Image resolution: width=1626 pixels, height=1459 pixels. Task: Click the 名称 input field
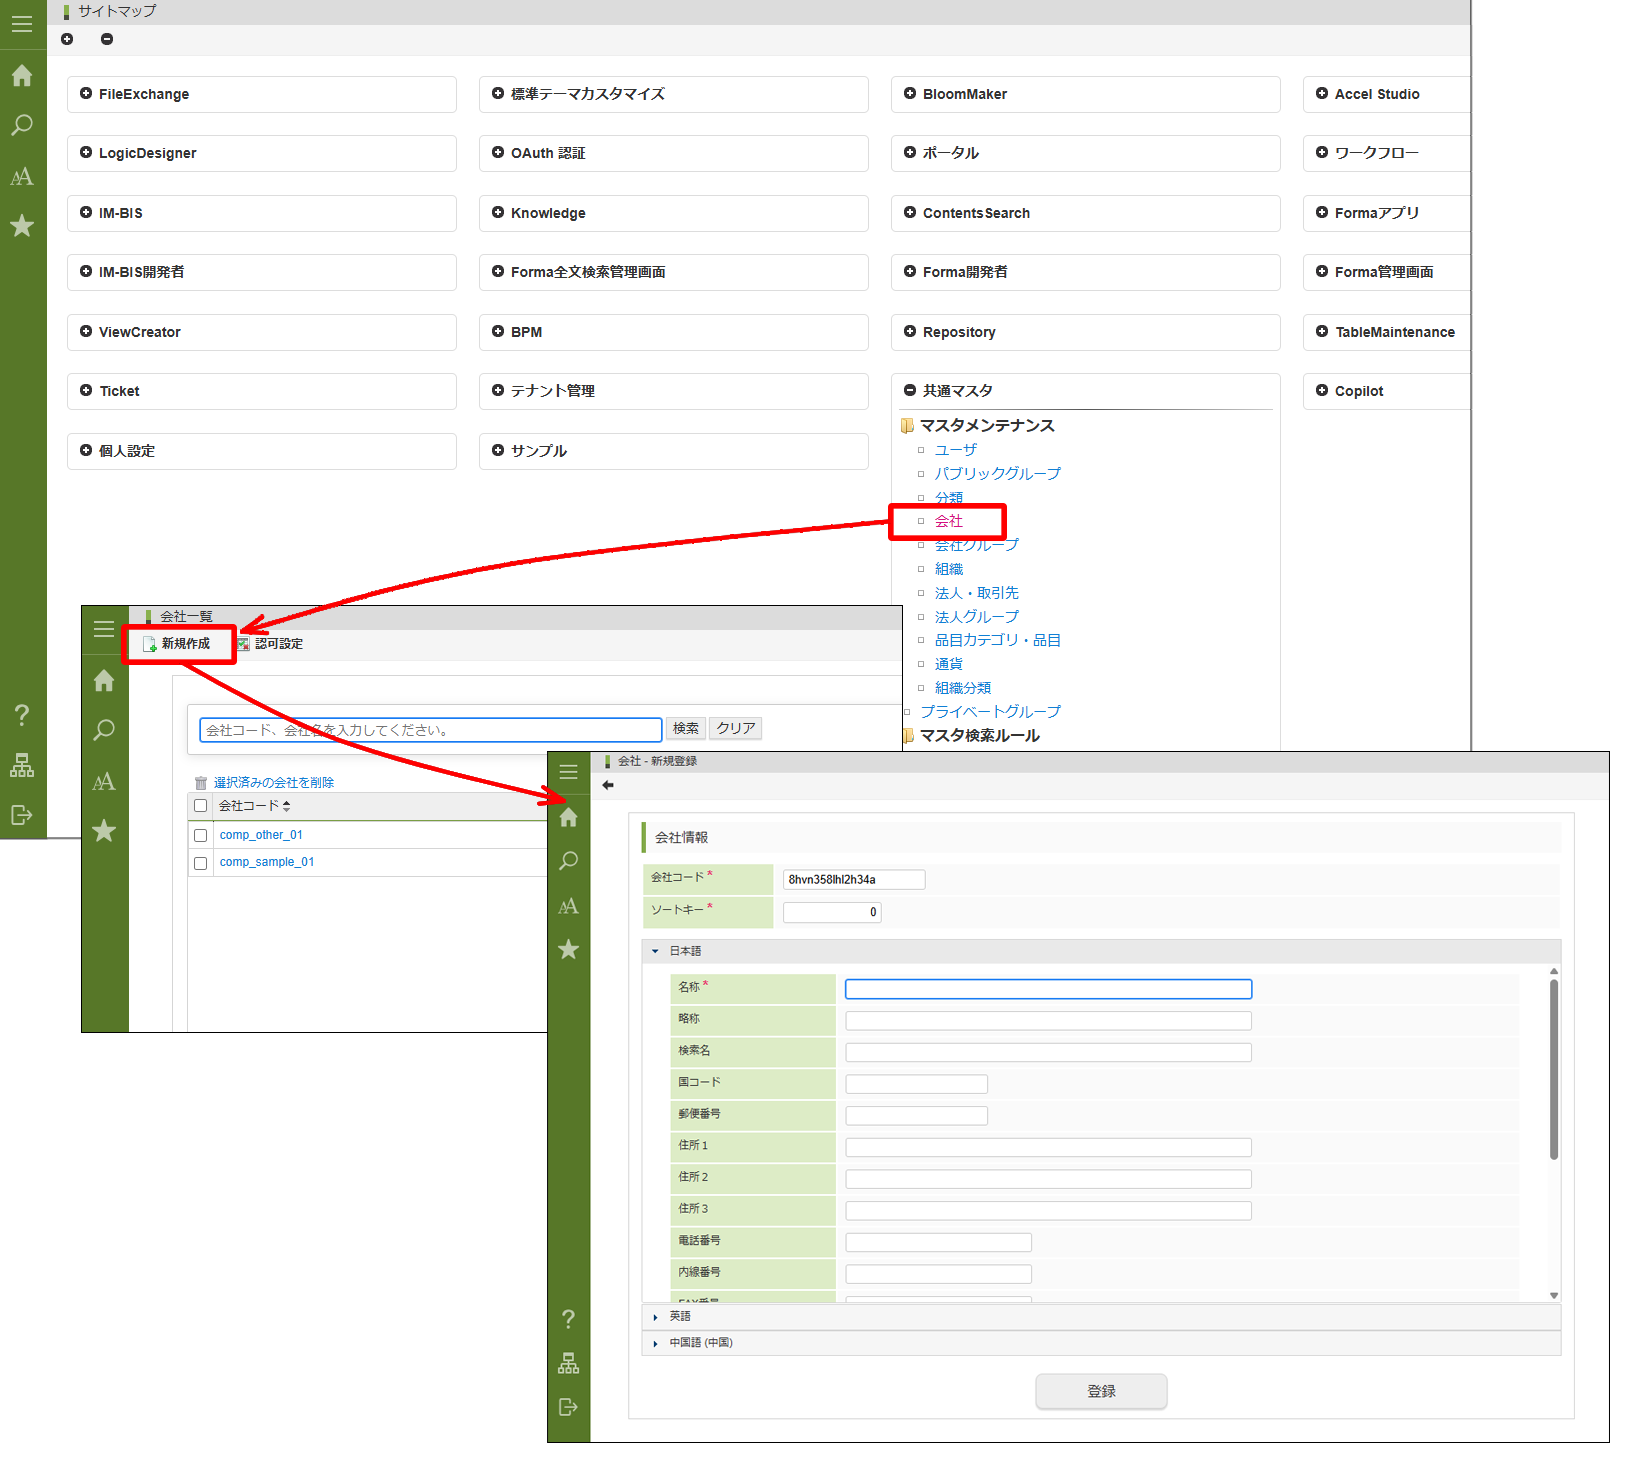[x=1048, y=989]
